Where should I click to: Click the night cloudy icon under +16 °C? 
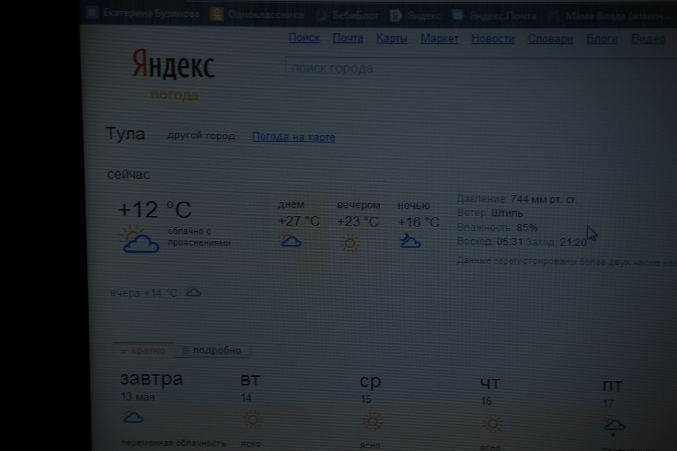[x=409, y=241]
